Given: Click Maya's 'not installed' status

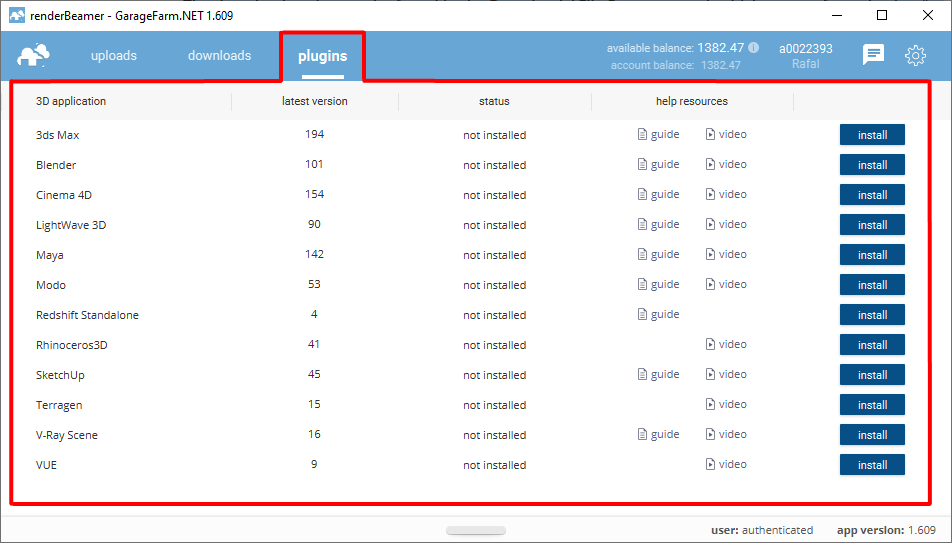Looking at the screenshot, I should [495, 255].
